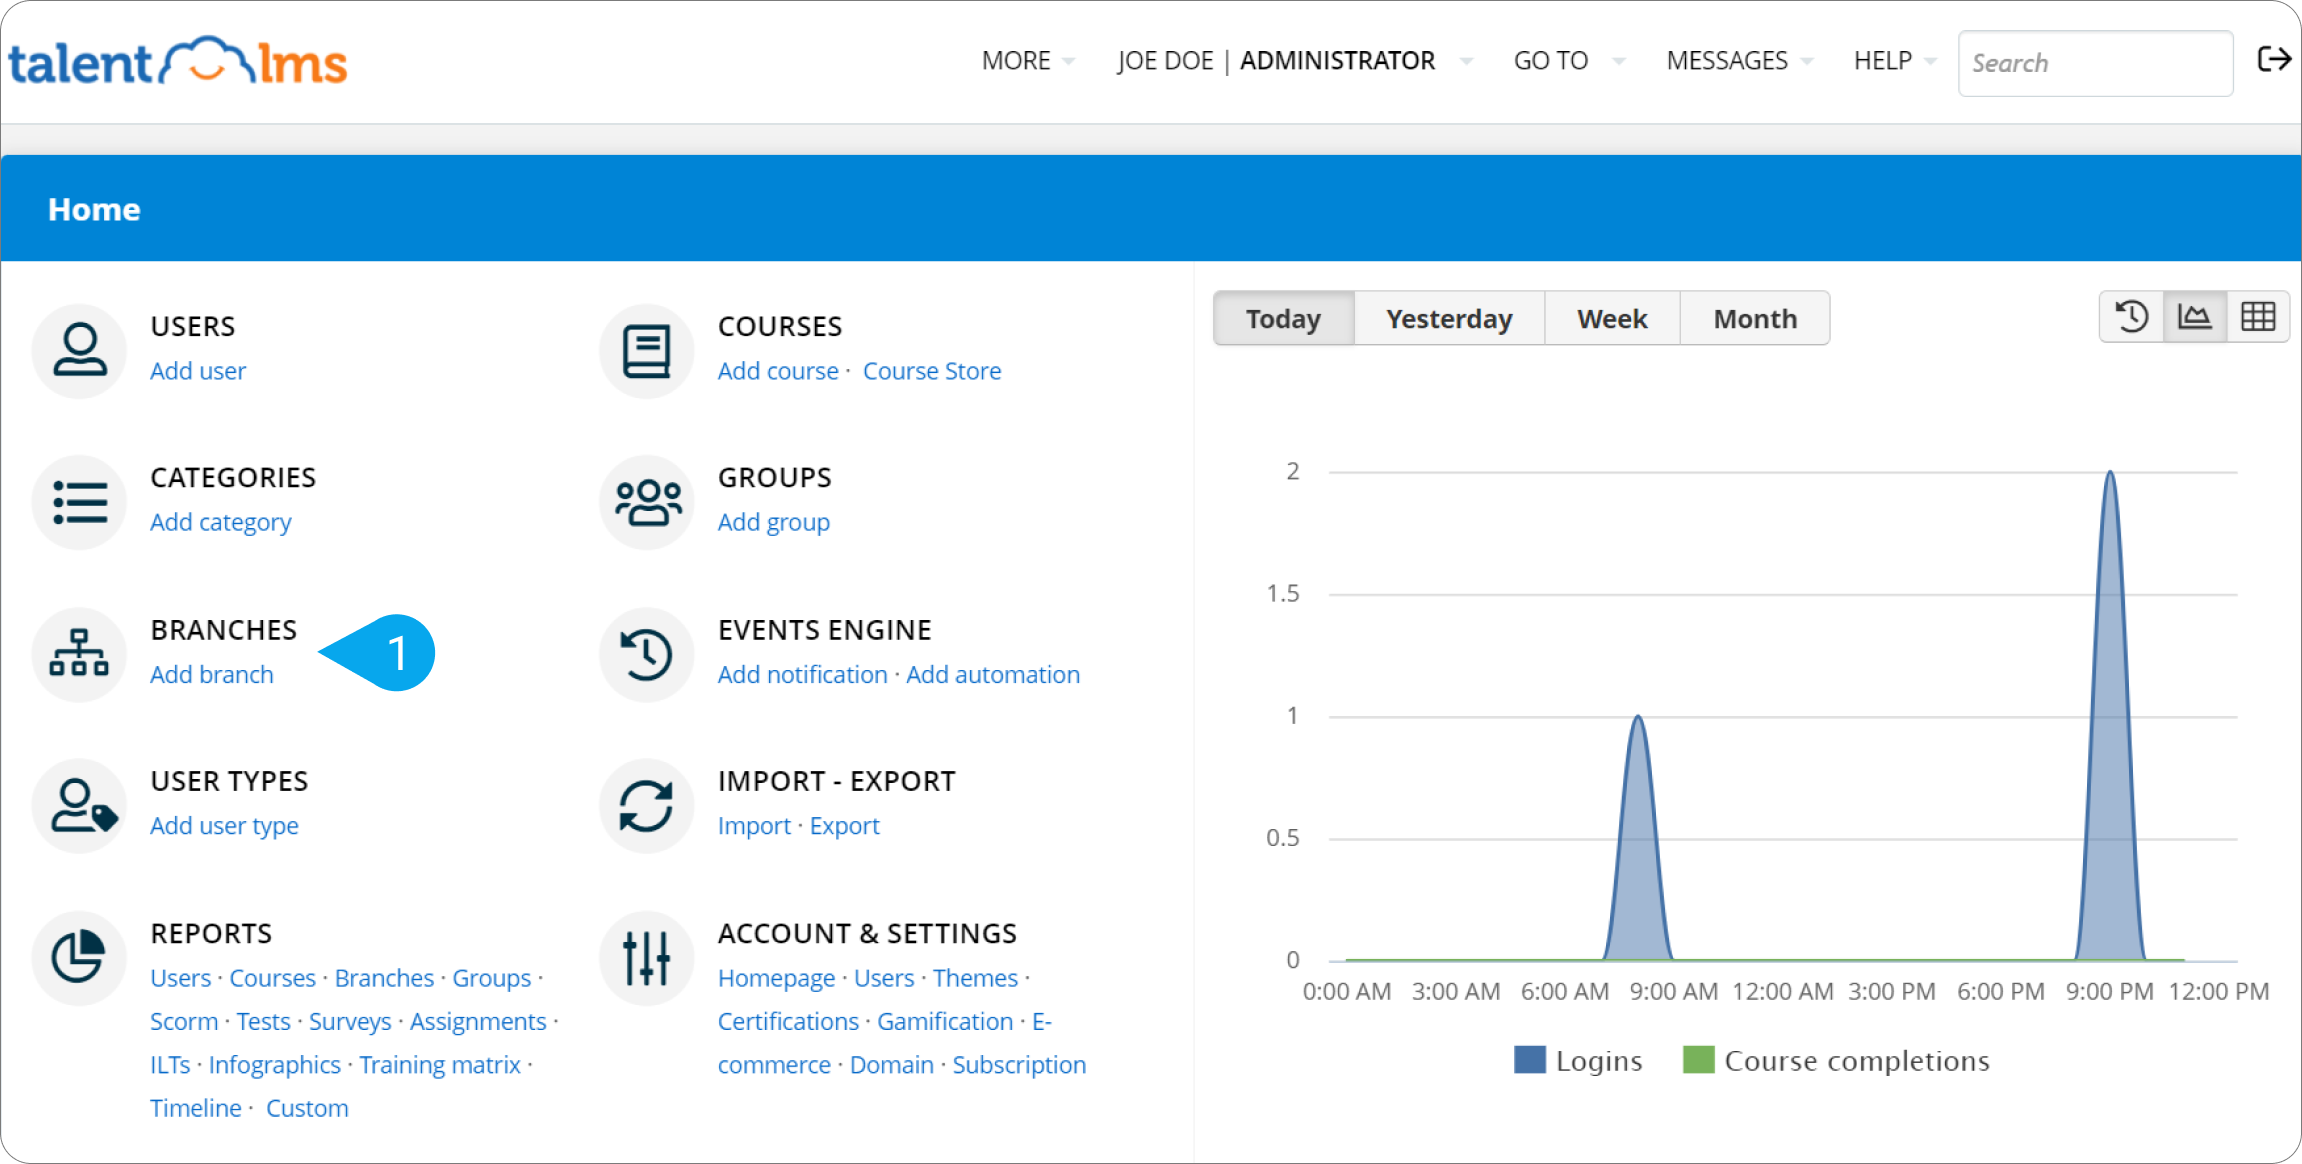Viewport: 2302px width, 1164px height.
Task: Click the TalentLMS logo
Action: coord(178,62)
